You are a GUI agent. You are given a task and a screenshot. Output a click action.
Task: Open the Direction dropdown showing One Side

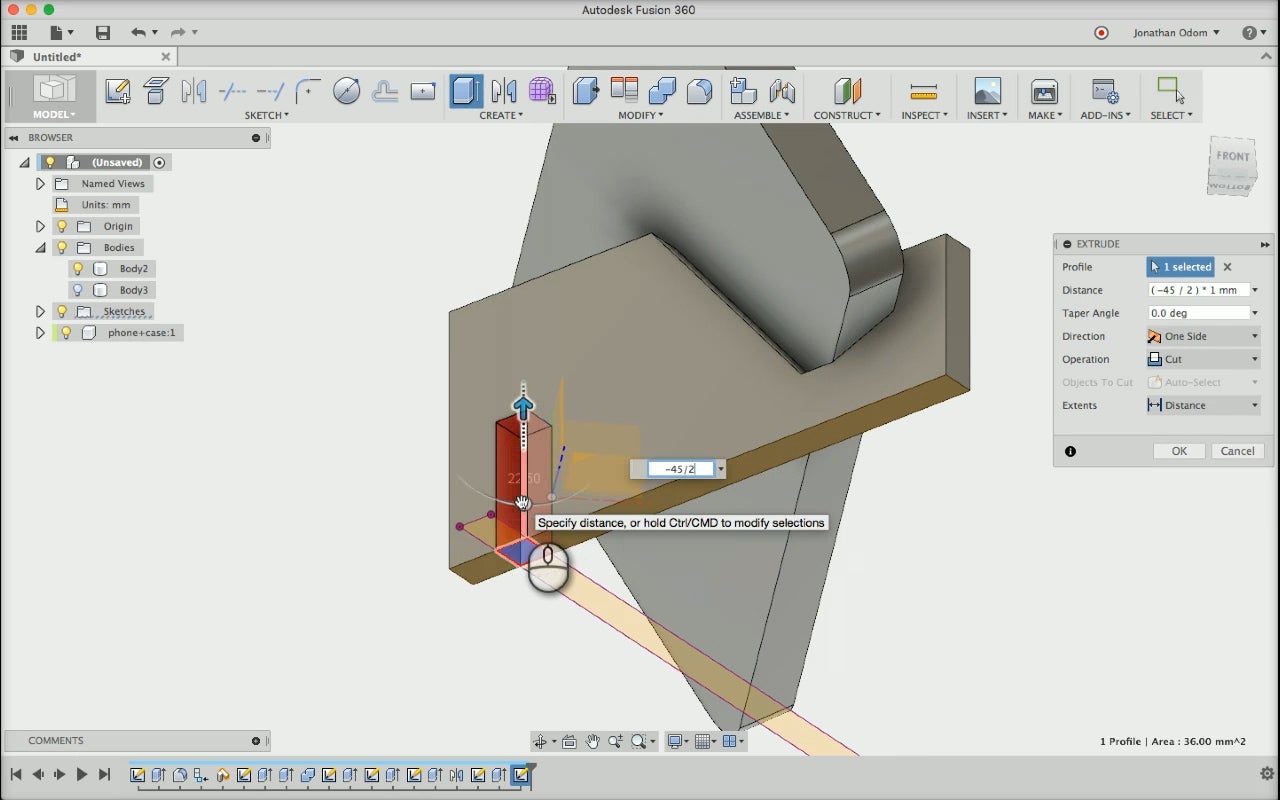1203,336
